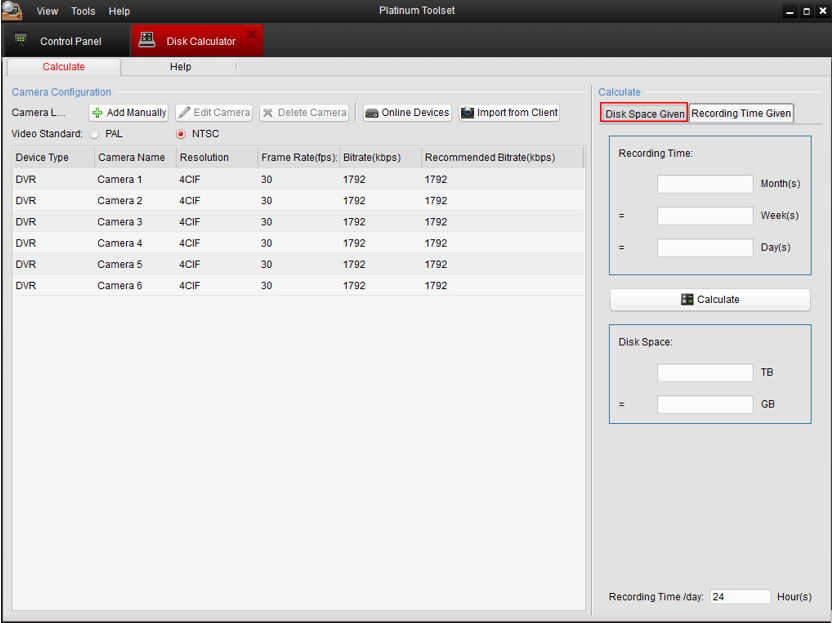
Task: Open the View menu
Action: click(x=47, y=11)
